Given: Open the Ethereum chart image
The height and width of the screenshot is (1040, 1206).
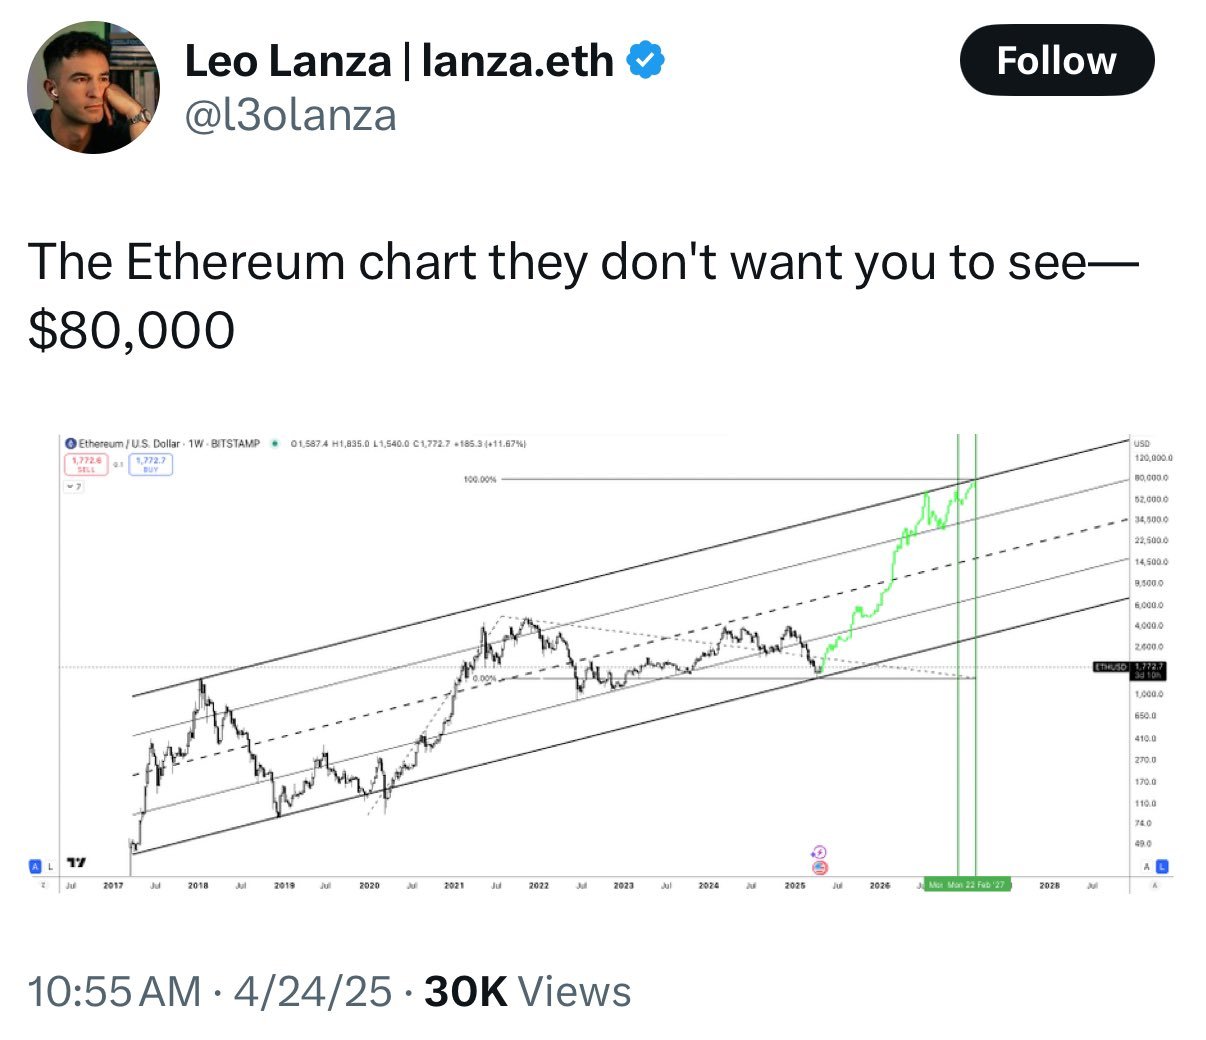Looking at the screenshot, I should 602,660.
